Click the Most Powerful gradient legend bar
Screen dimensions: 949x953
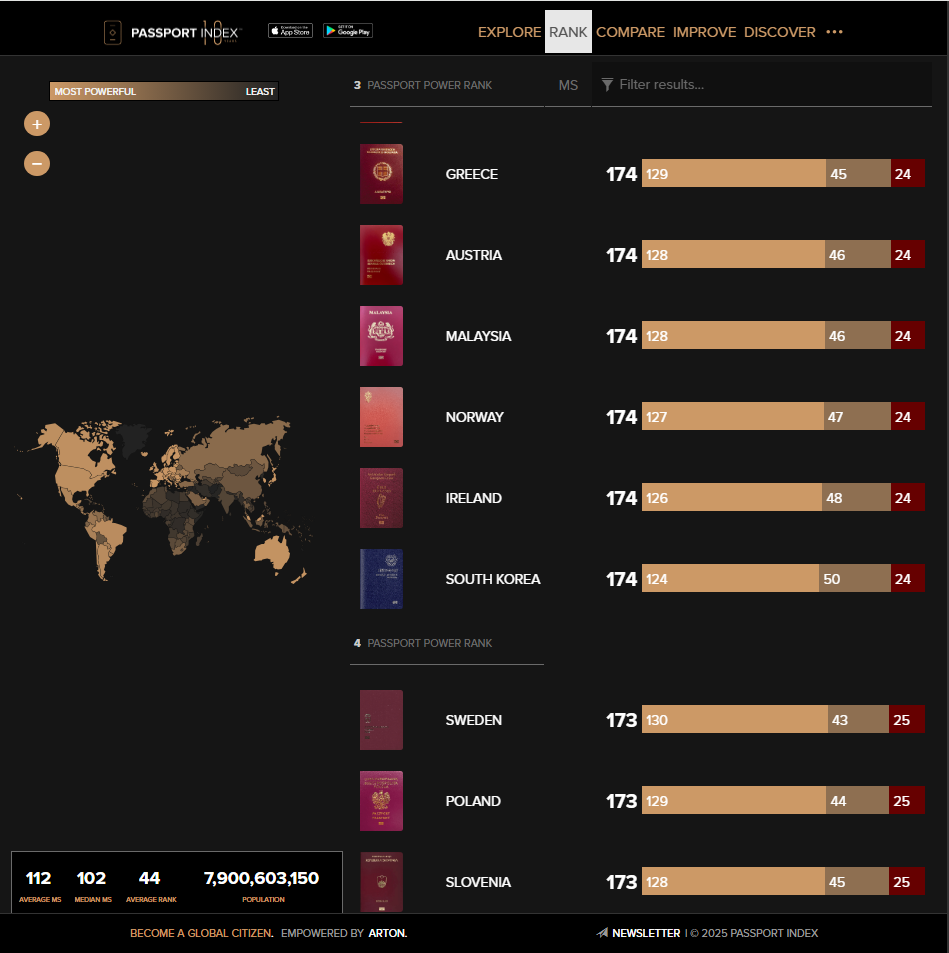pyautogui.click(x=164, y=92)
